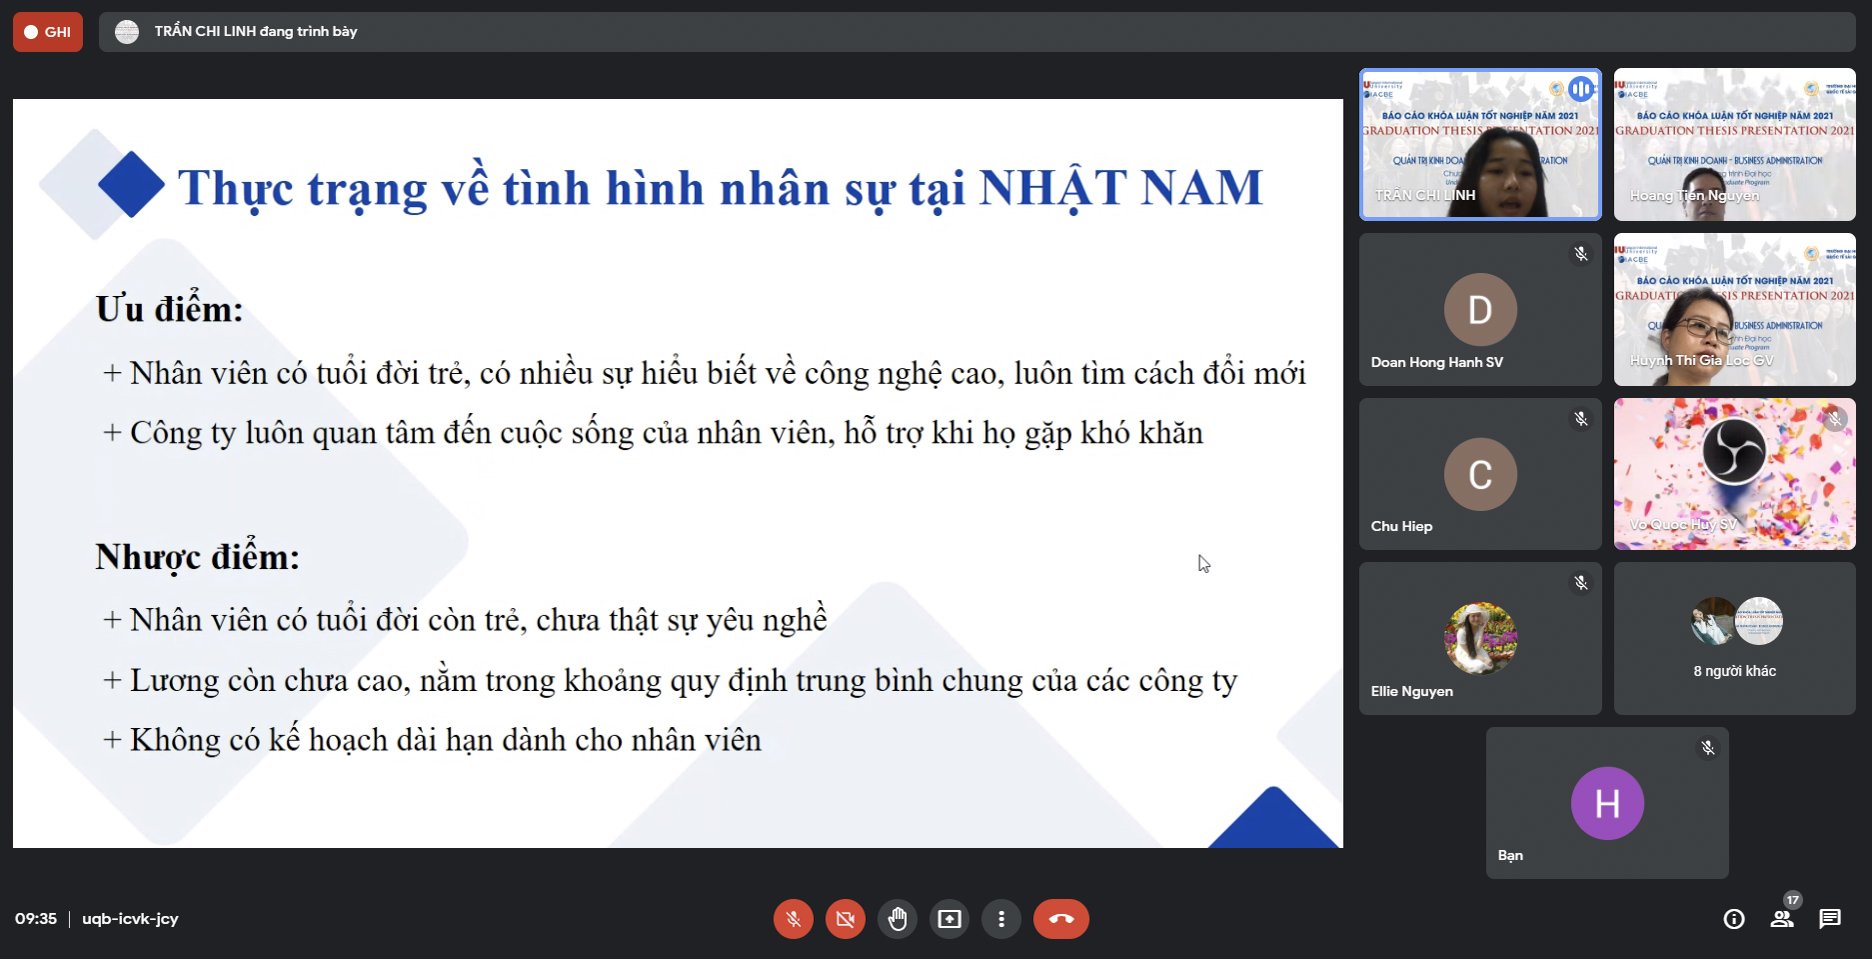Image resolution: width=1872 pixels, height=959 pixels.
Task: Click line Nhân viên có tuổi đời còn trẻ
Action: (x=465, y=620)
